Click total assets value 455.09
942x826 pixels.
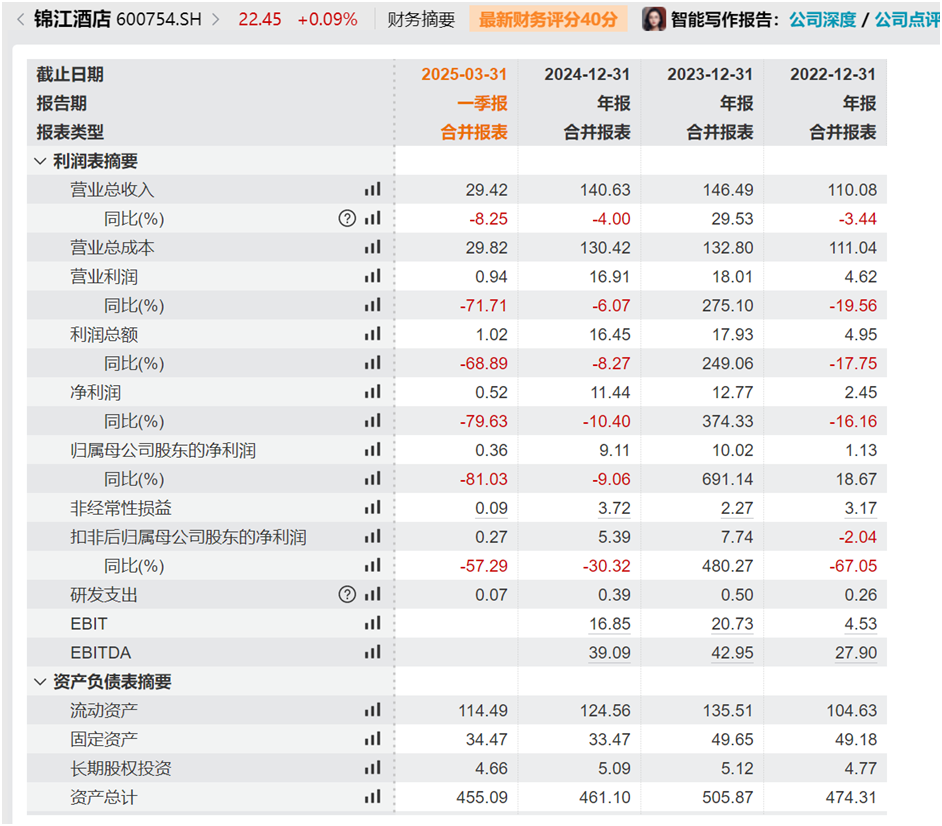tap(482, 797)
